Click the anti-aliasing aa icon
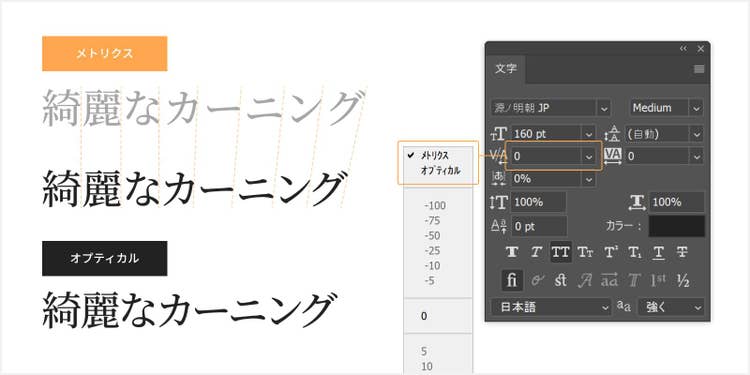Viewport: 750px width, 375px height. pos(623,307)
